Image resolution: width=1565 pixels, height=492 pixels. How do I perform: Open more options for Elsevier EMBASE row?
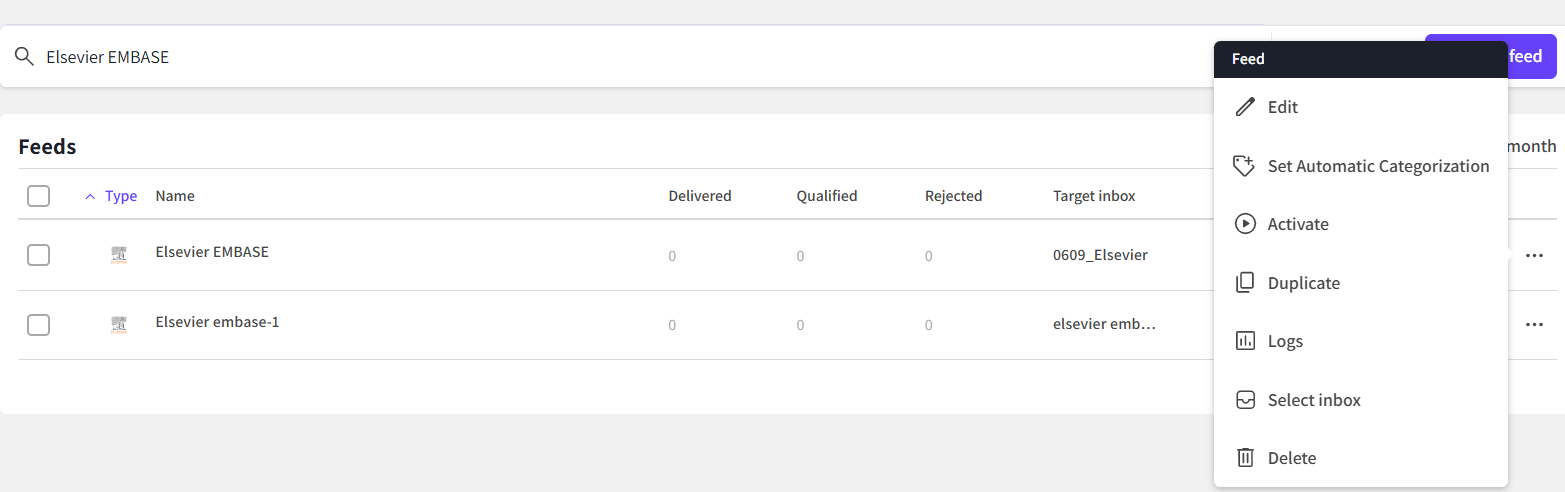pos(1534,255)
